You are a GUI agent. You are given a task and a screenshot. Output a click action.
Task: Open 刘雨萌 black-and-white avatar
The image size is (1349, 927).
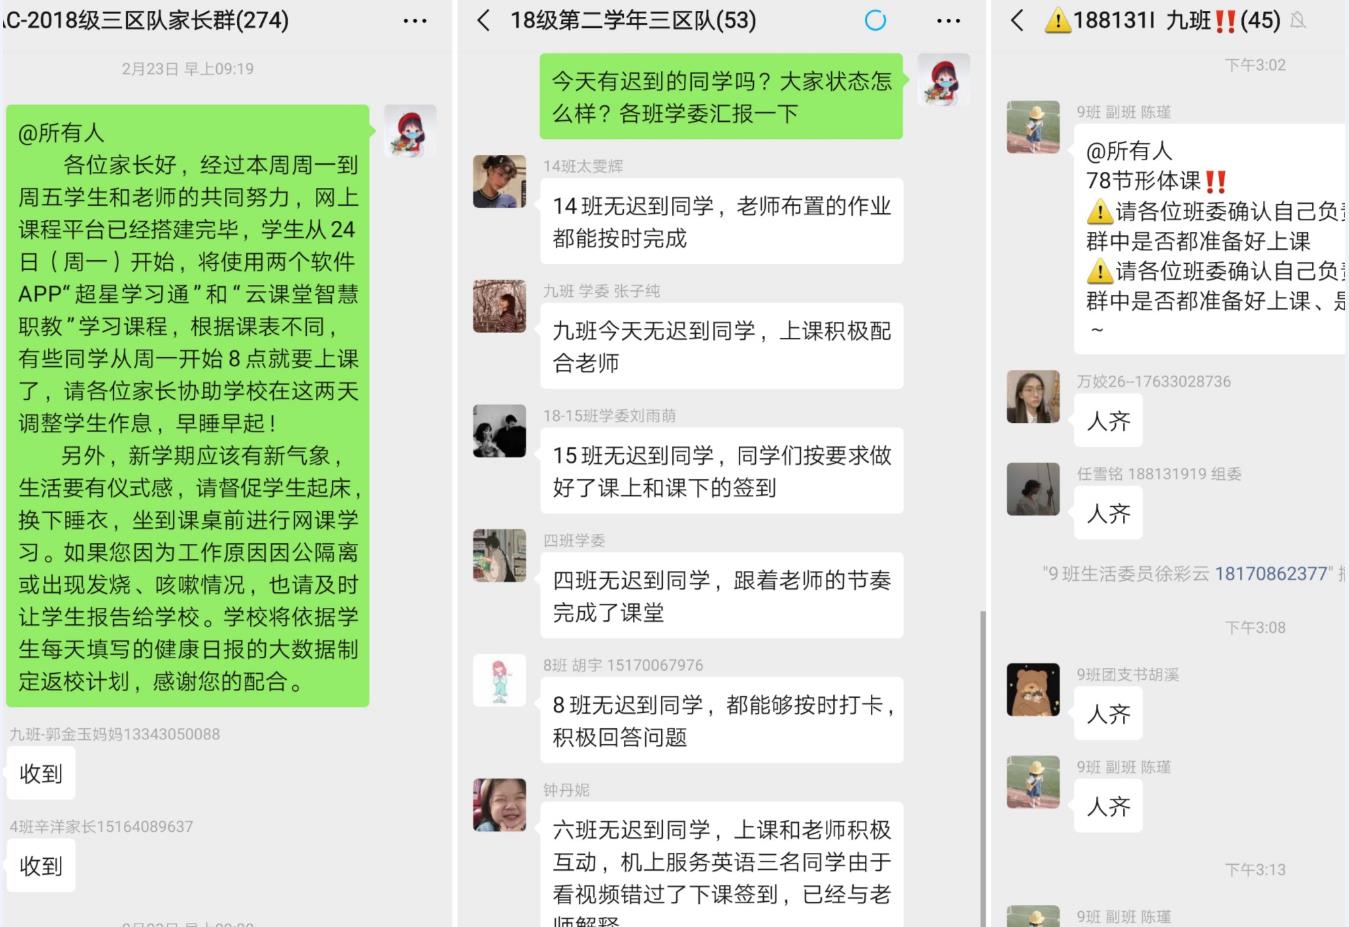(499, 431)
